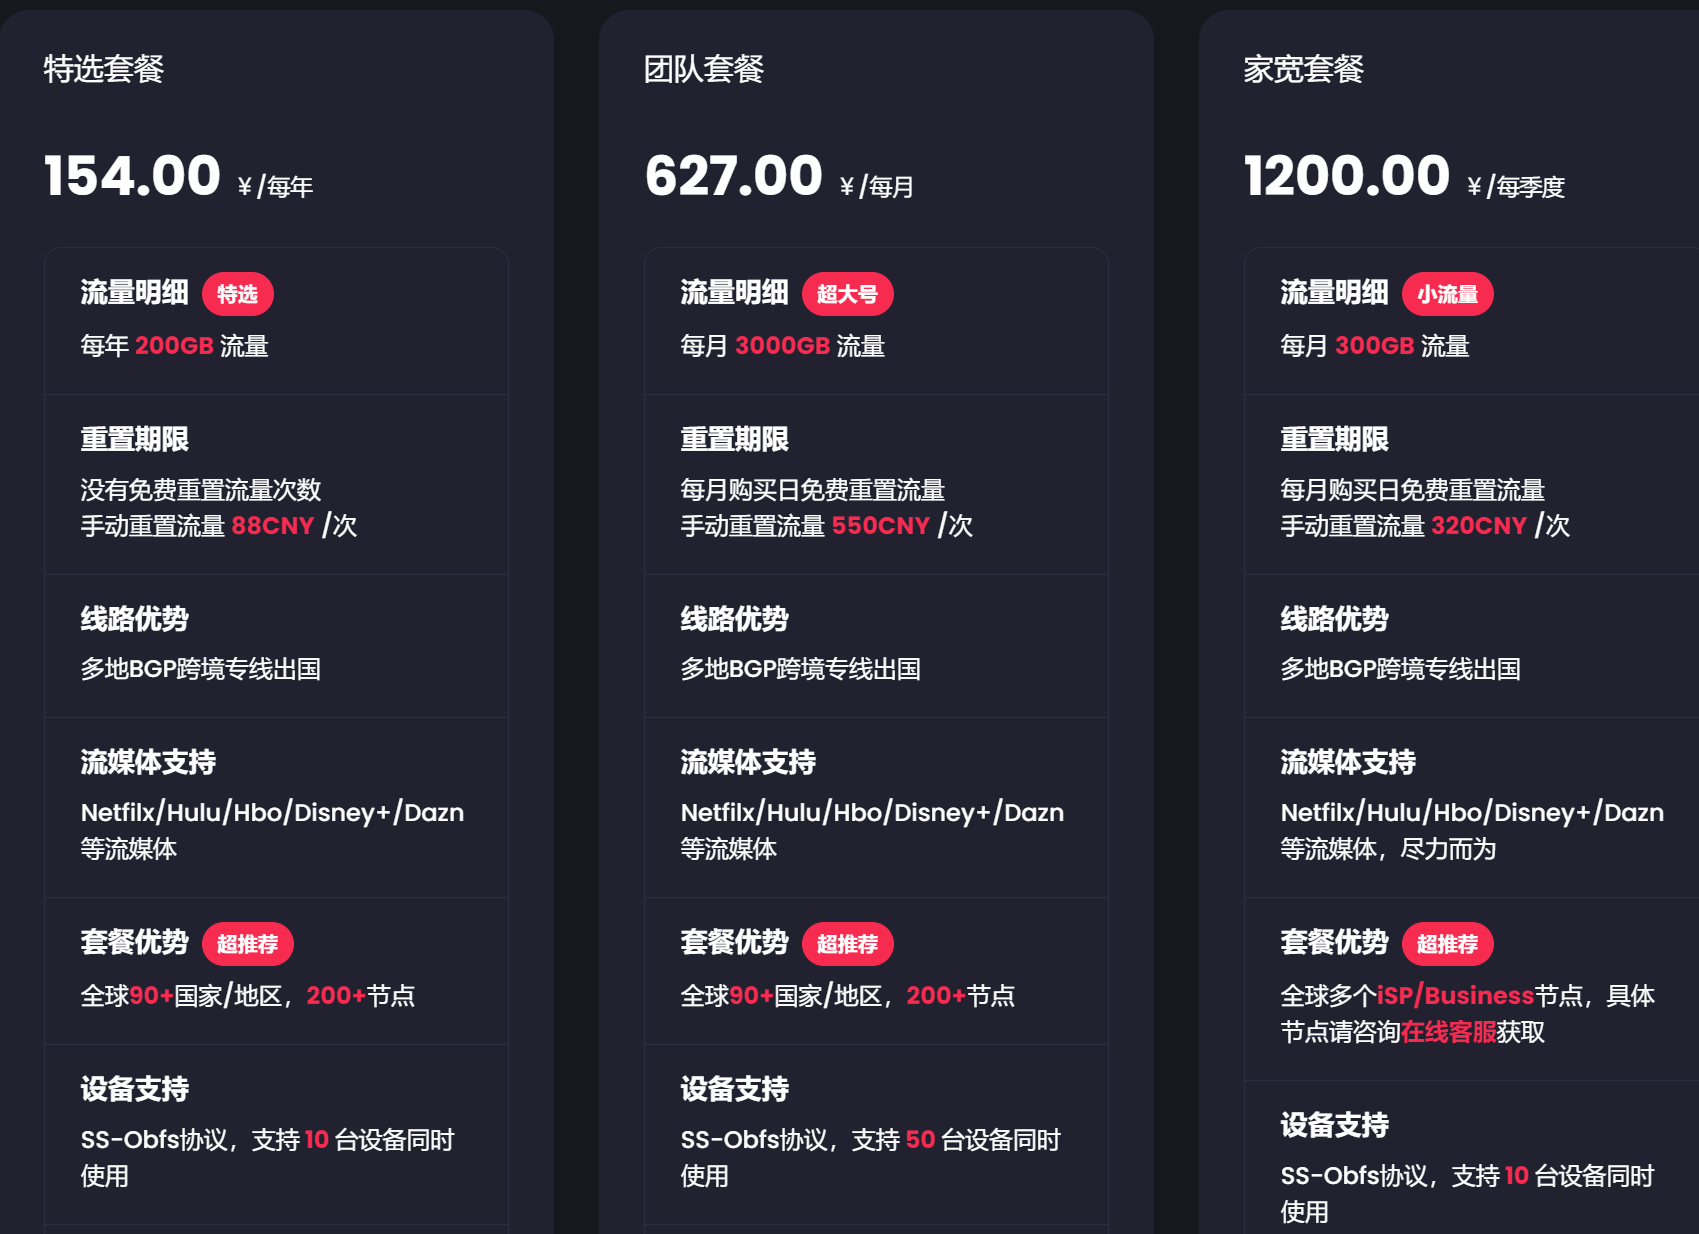Click the 550CNY reset price
Screen dimensions: 1699x1234
click(881, 526)
